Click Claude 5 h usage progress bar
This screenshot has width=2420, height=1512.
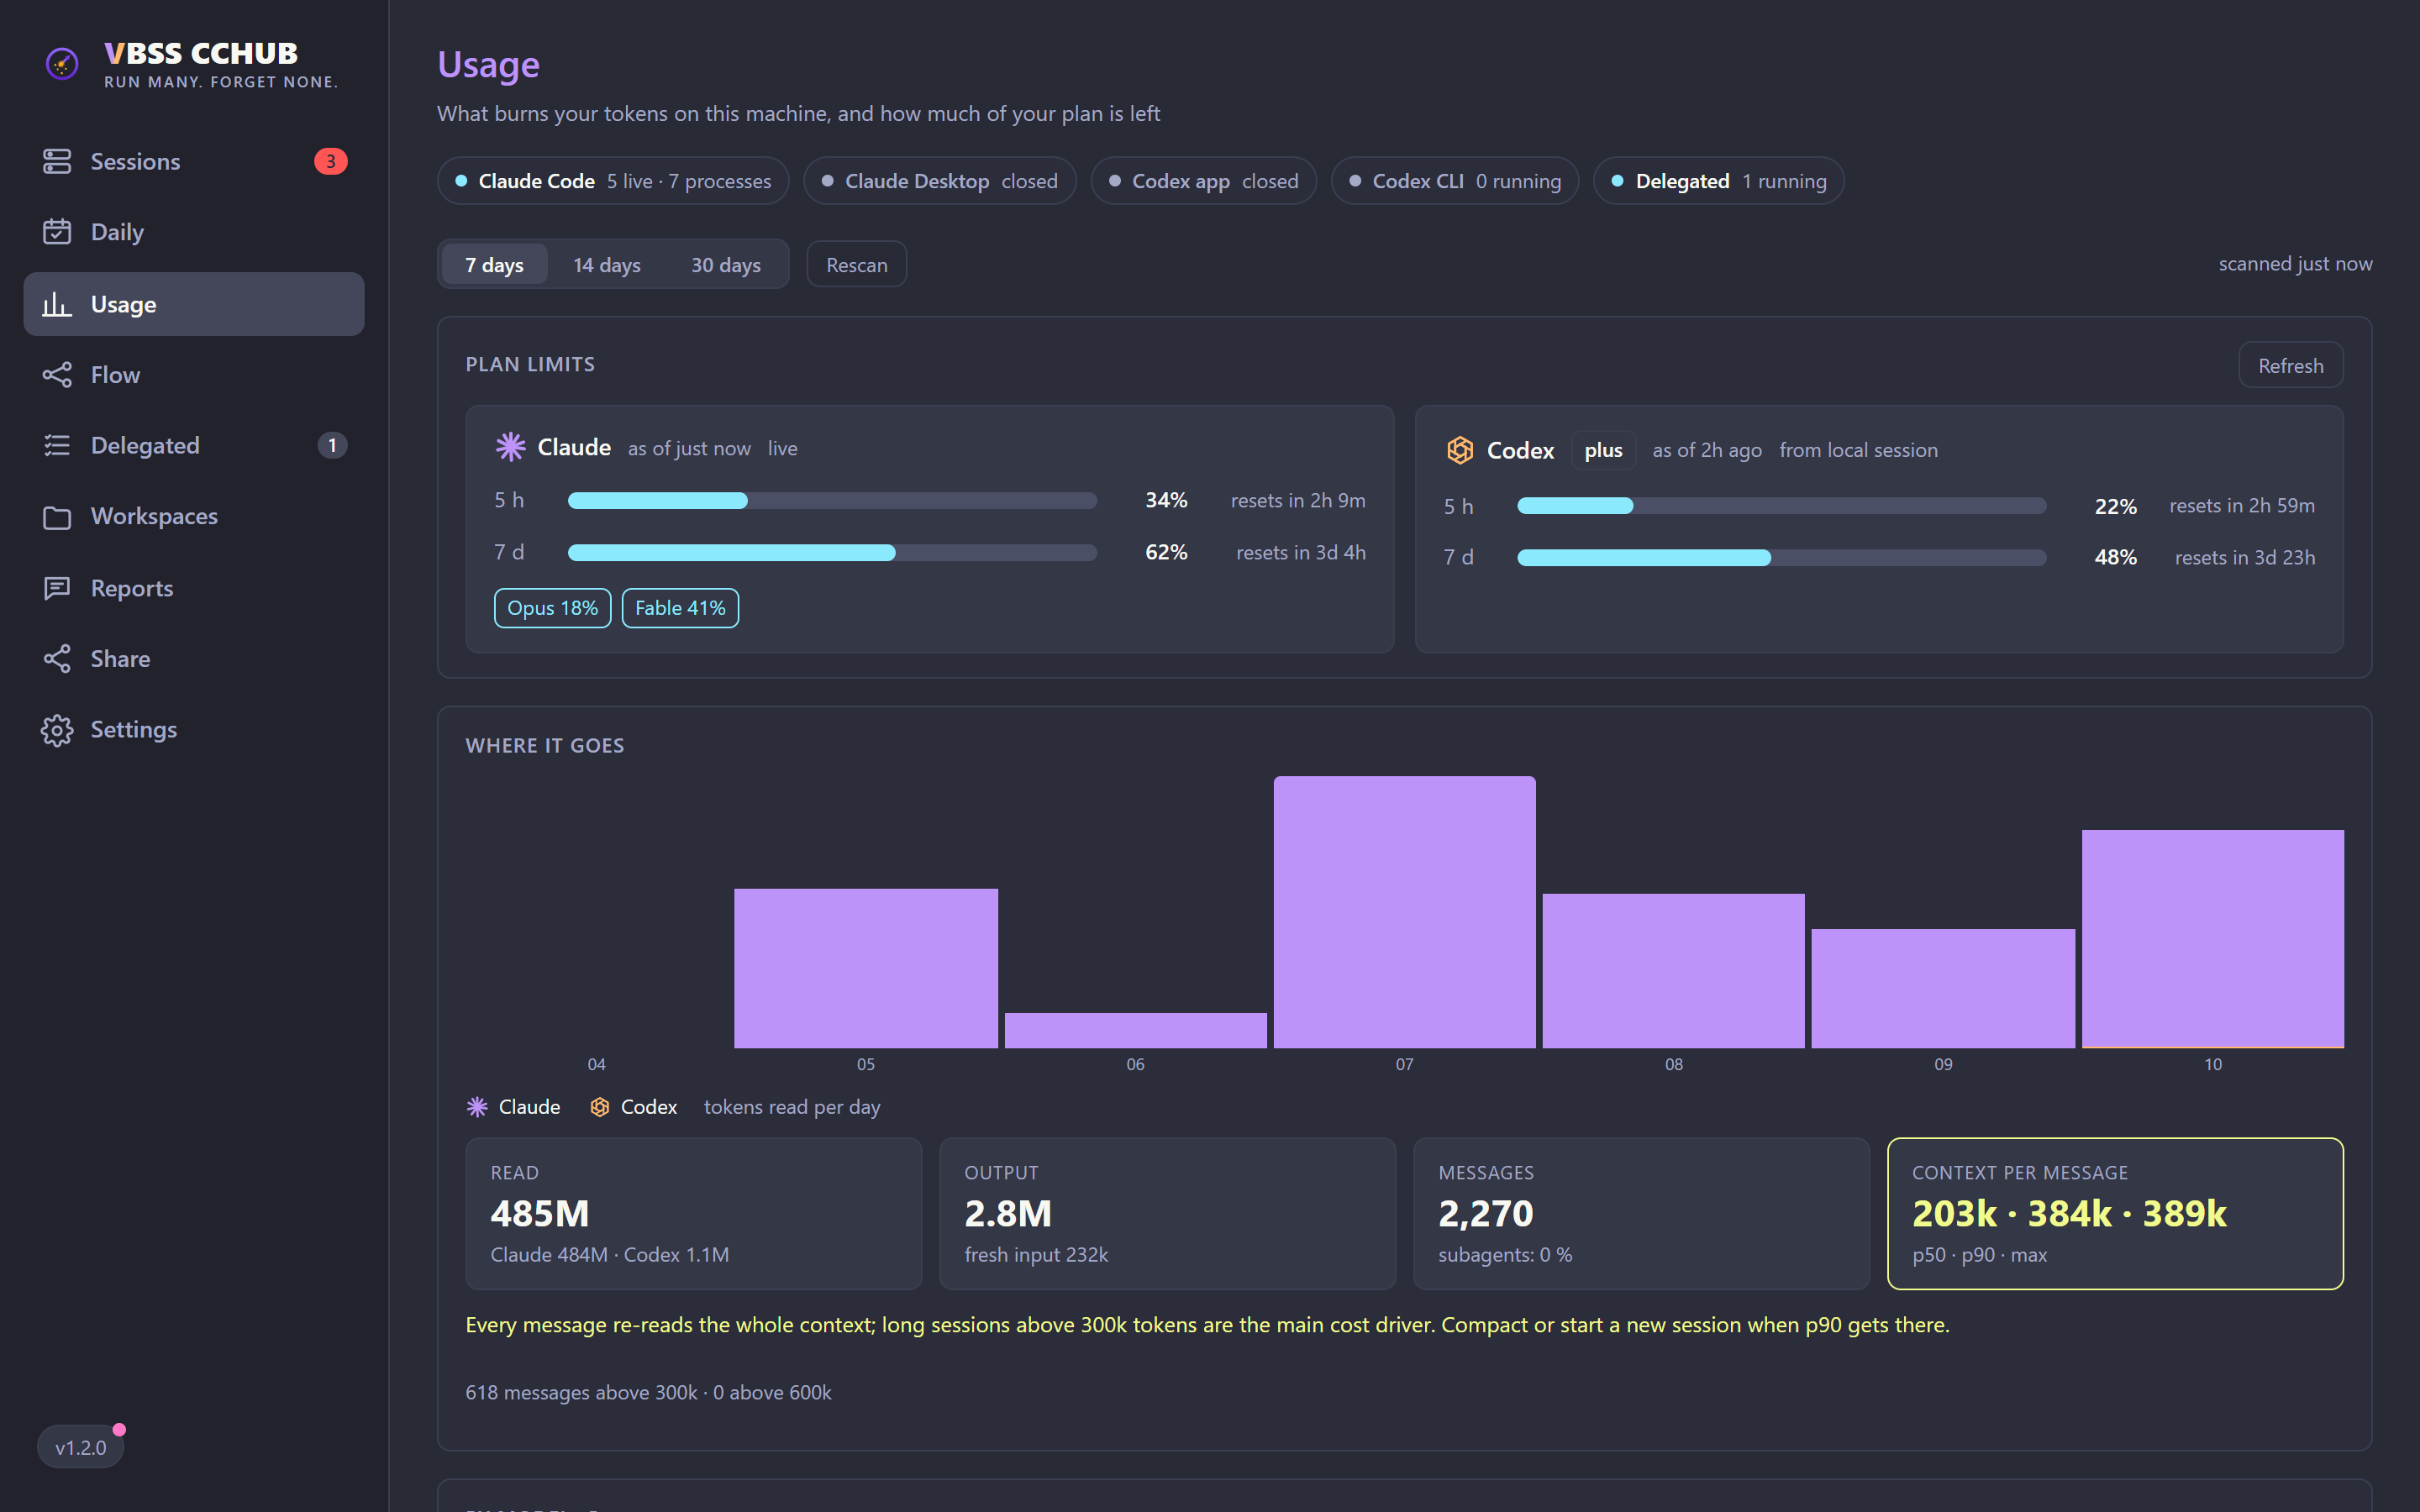832,501
